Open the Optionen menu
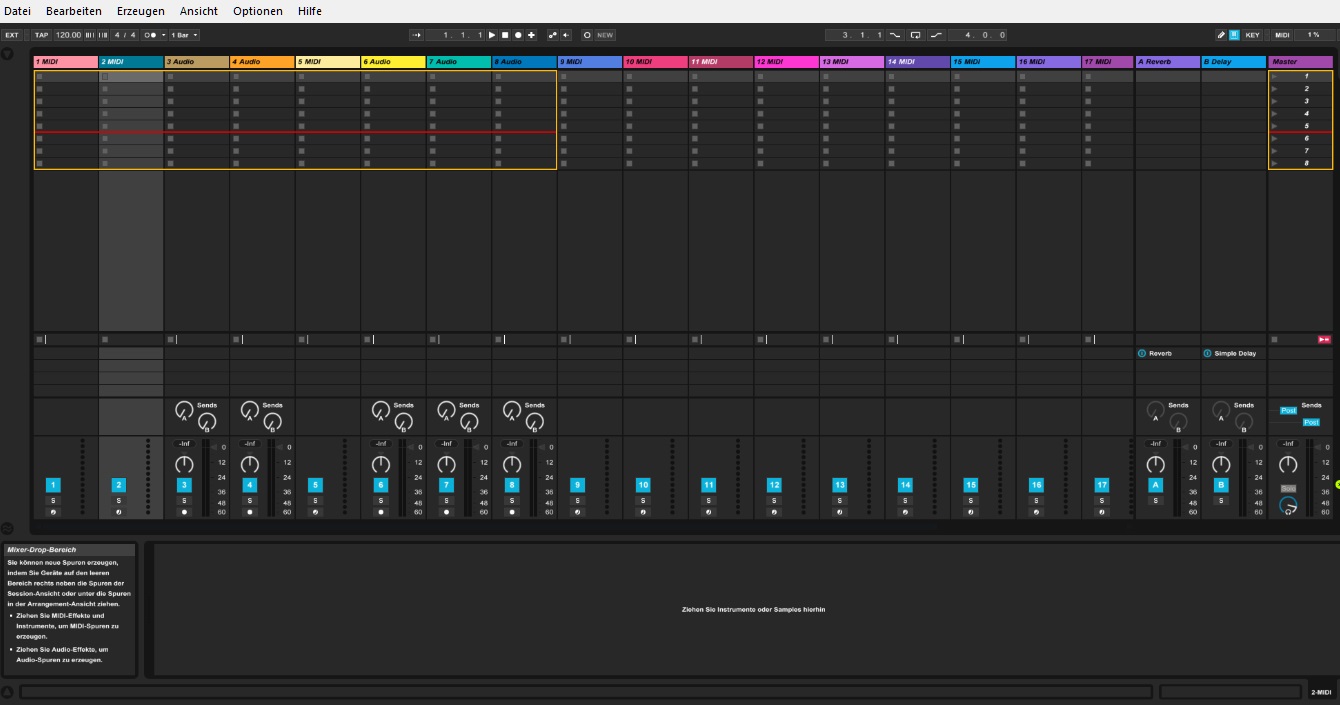This screenshot has width=1340, height=705. click(x=258, y=11)
